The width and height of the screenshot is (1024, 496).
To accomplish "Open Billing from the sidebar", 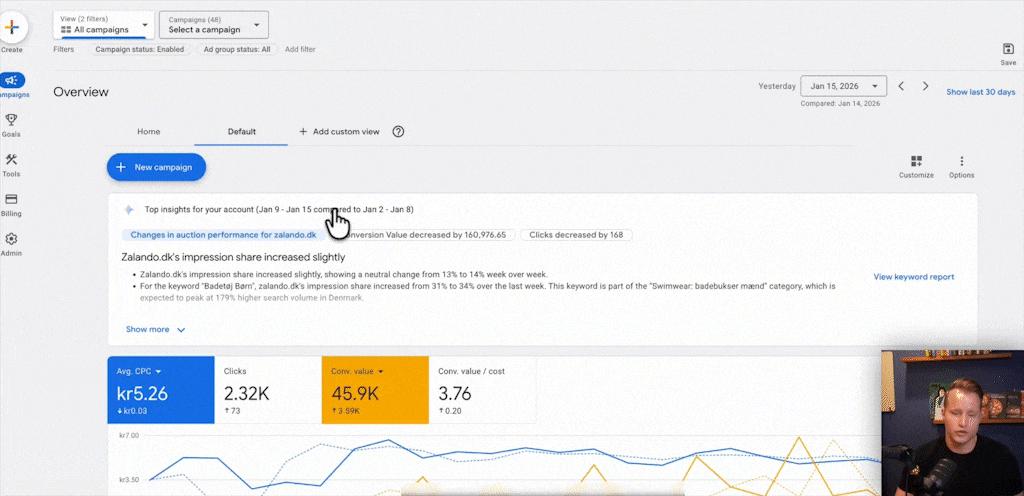I will (12, 201).
